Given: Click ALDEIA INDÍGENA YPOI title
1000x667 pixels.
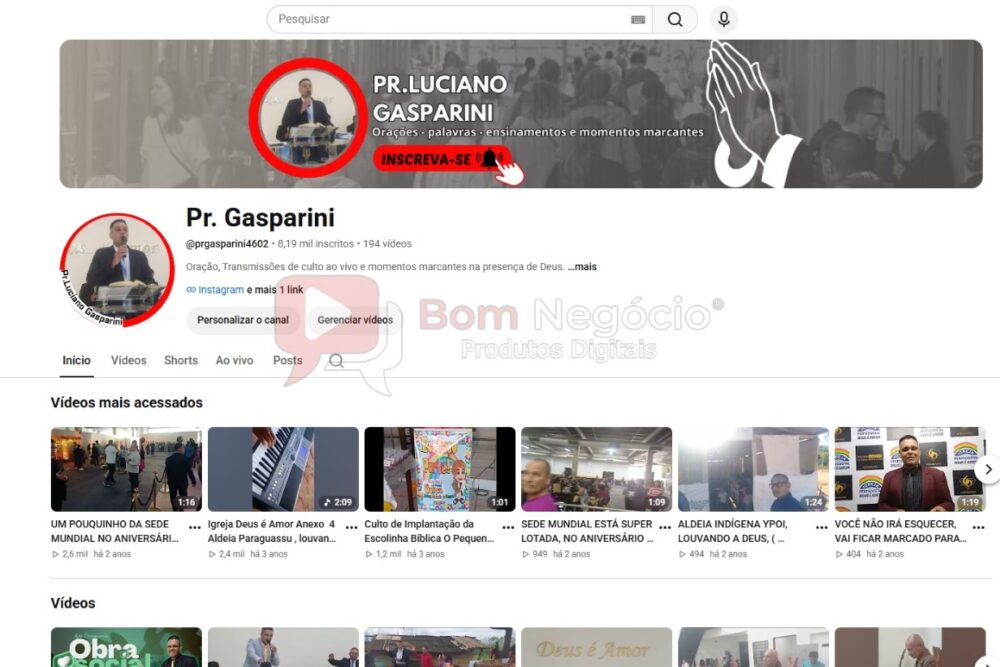Looking at the screenshot, I should click(733, 531).
